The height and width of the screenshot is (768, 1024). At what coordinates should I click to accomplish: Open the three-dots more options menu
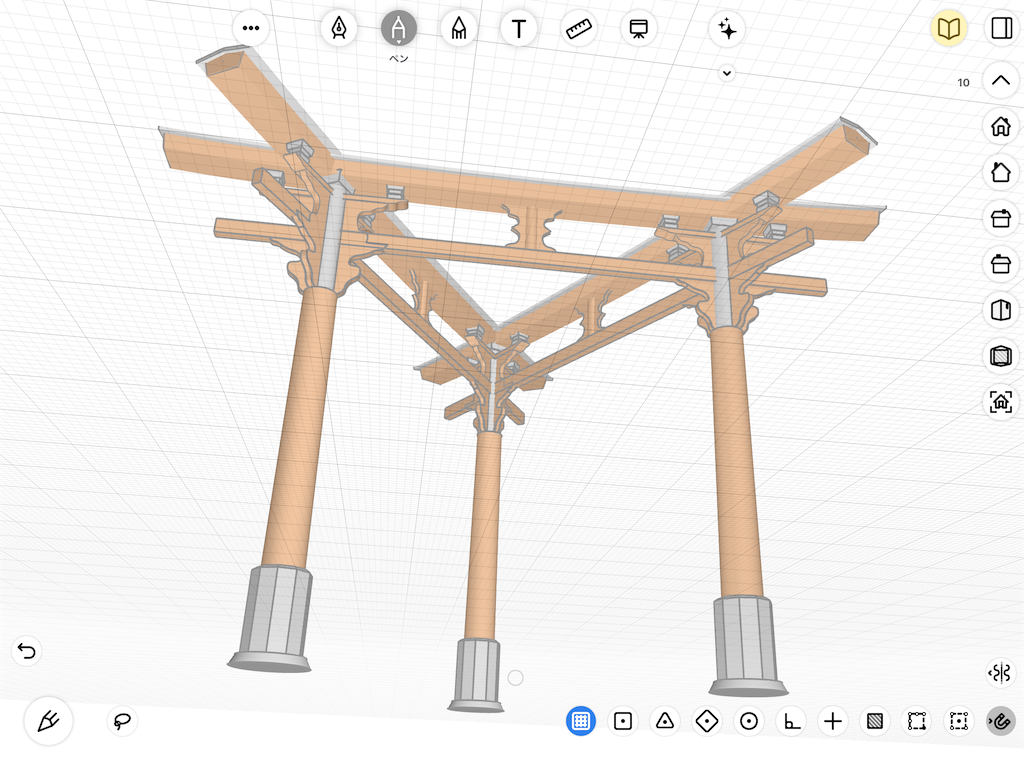(x=251, y=28)
